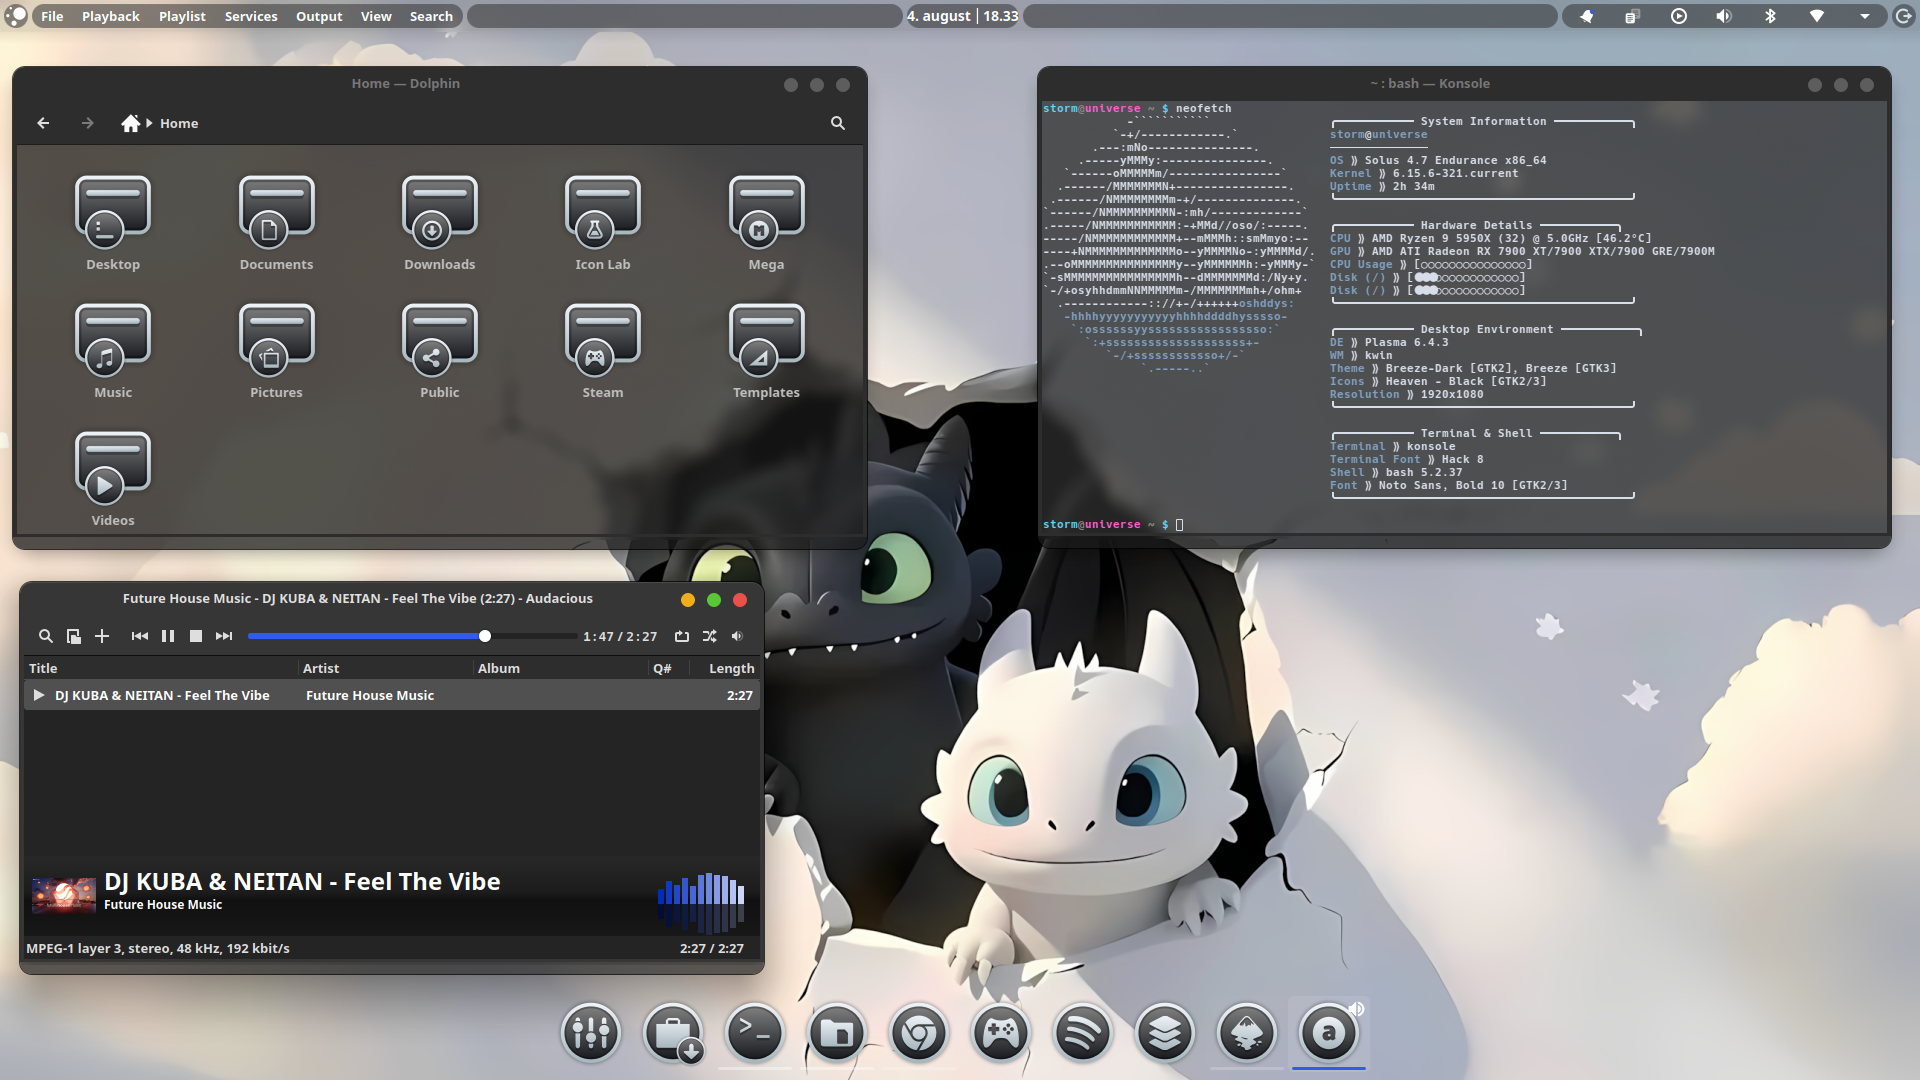Launch the Konsole terminal dock icon
This screenshot has width=1920, height=1080.
(x=755, y=1033)
